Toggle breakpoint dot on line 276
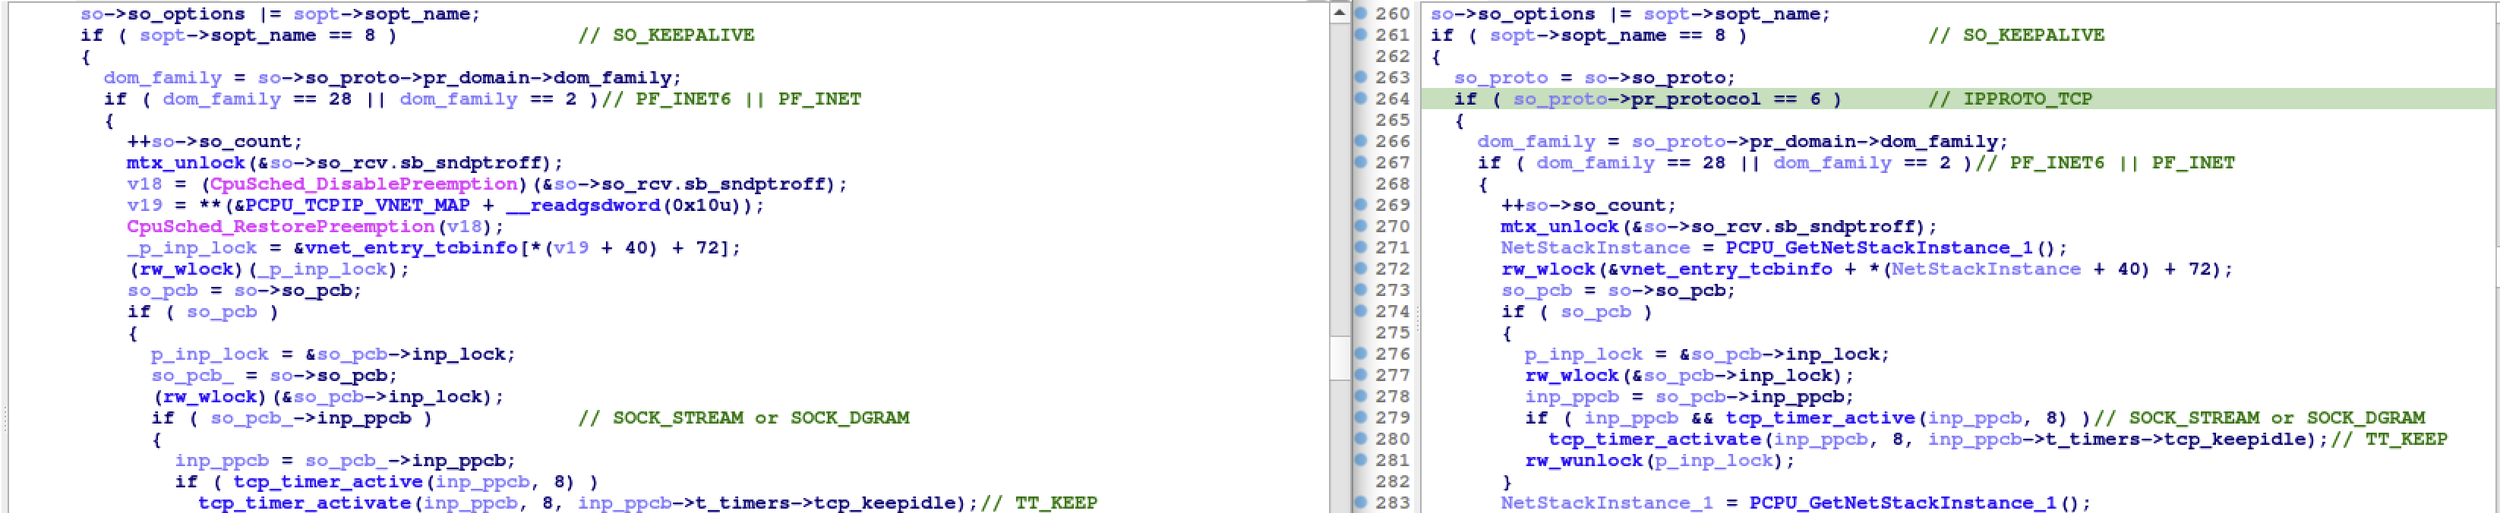Screen dimensions: 2500x513 click(x=1360, y=353)
